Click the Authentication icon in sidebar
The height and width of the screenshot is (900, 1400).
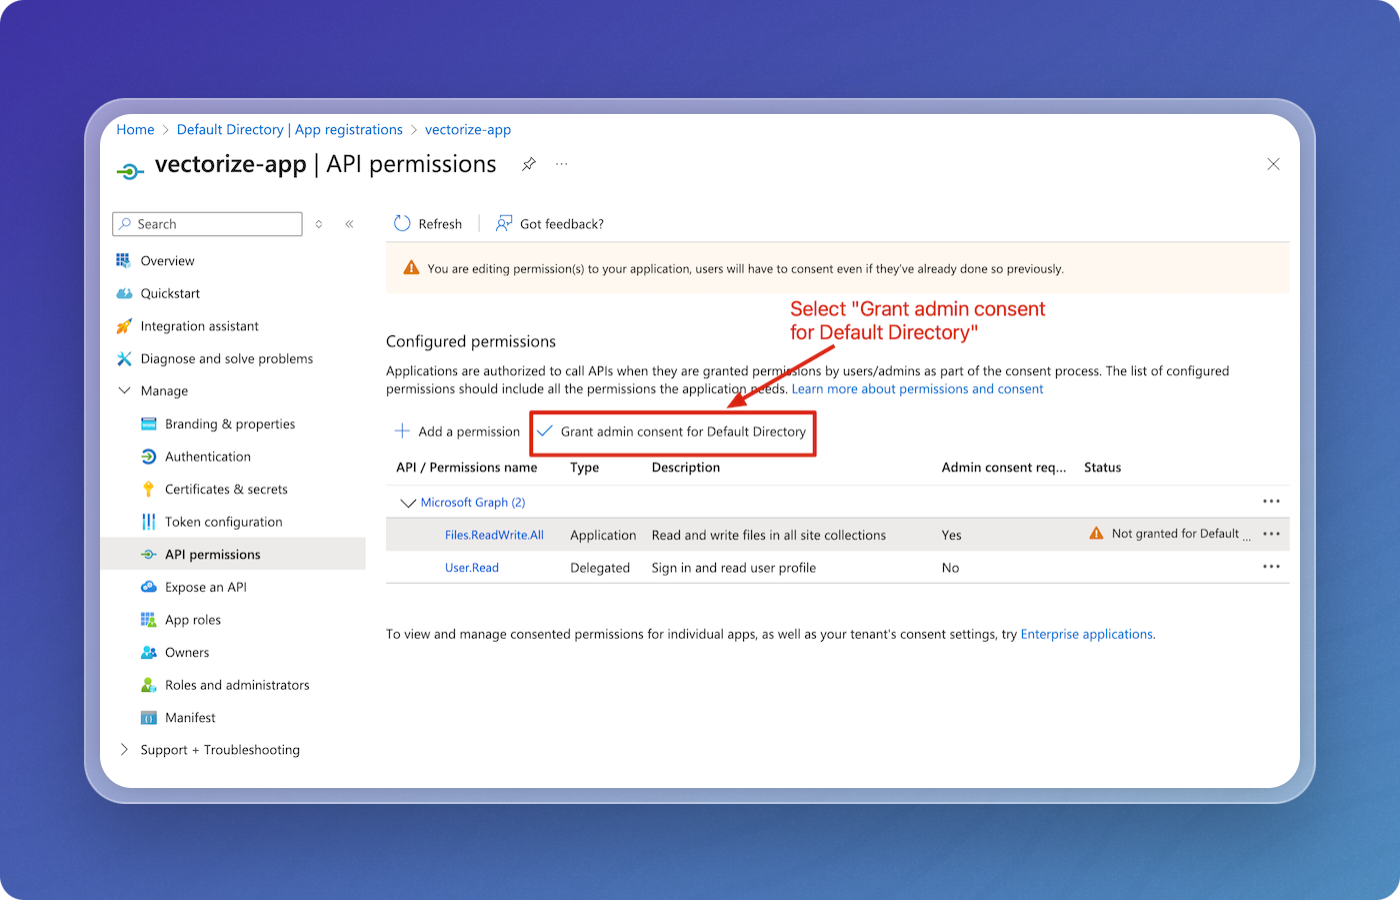149,457
